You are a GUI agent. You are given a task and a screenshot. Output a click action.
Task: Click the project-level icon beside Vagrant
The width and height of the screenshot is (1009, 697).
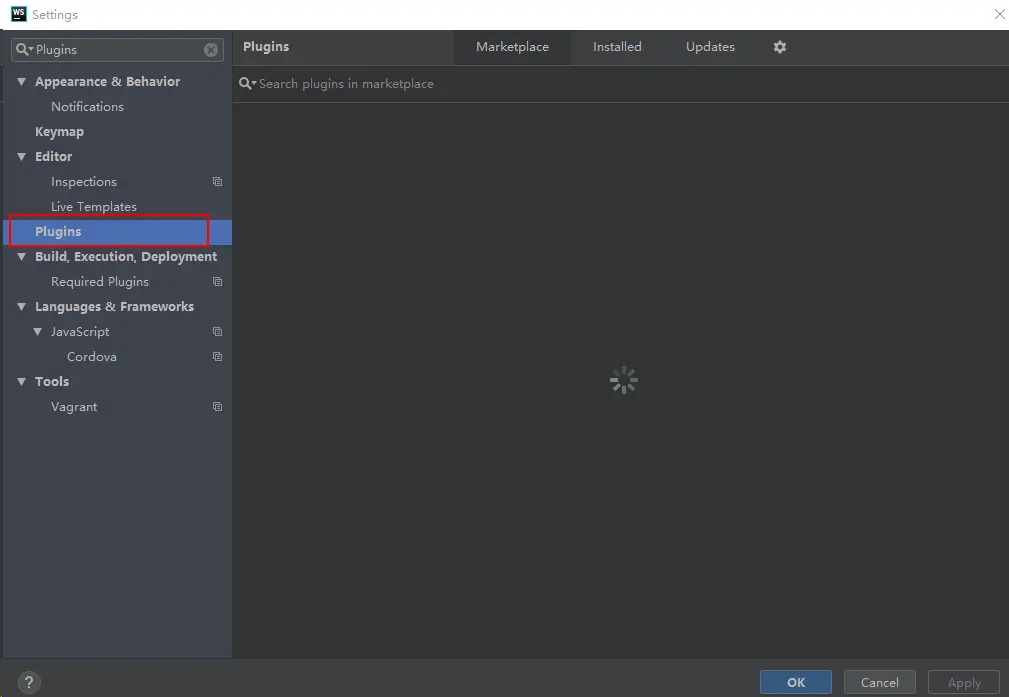point(218,407)
